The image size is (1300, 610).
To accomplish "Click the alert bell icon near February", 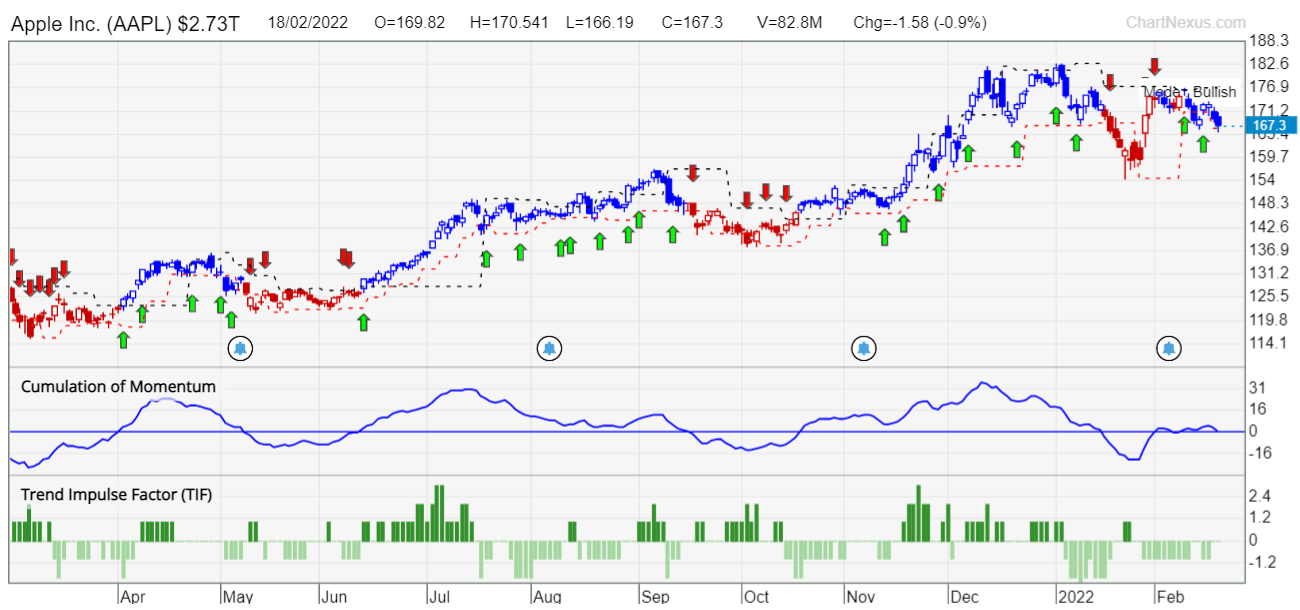I will click(x=1169, y=348).
